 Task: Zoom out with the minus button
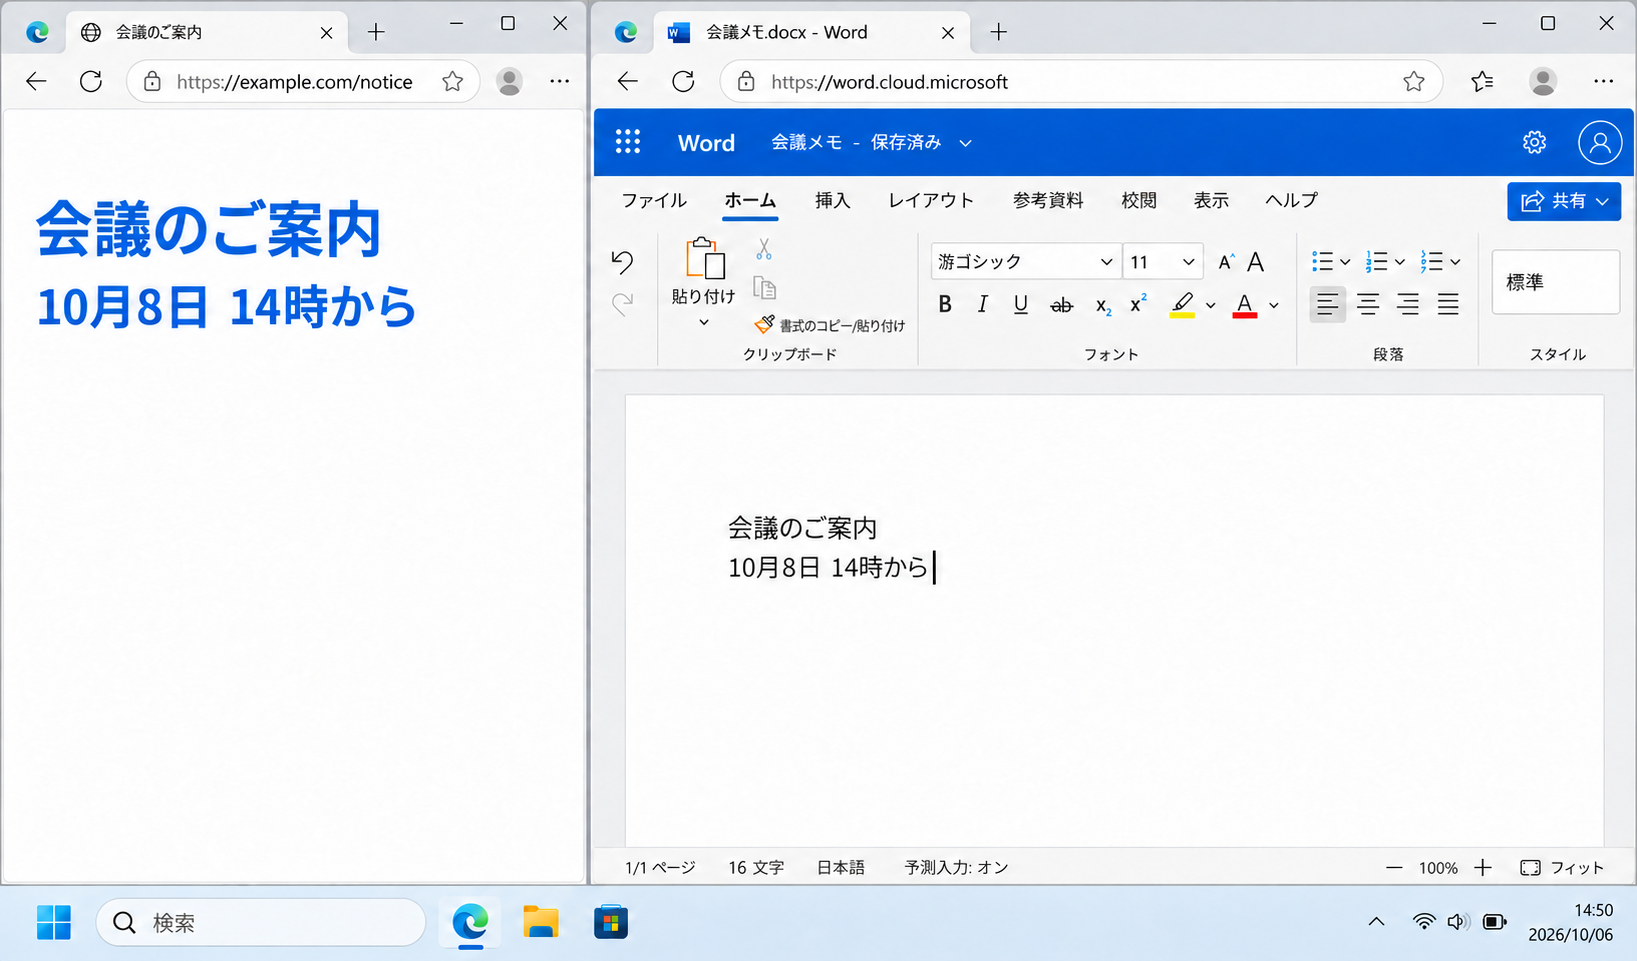coord(1394,867)
